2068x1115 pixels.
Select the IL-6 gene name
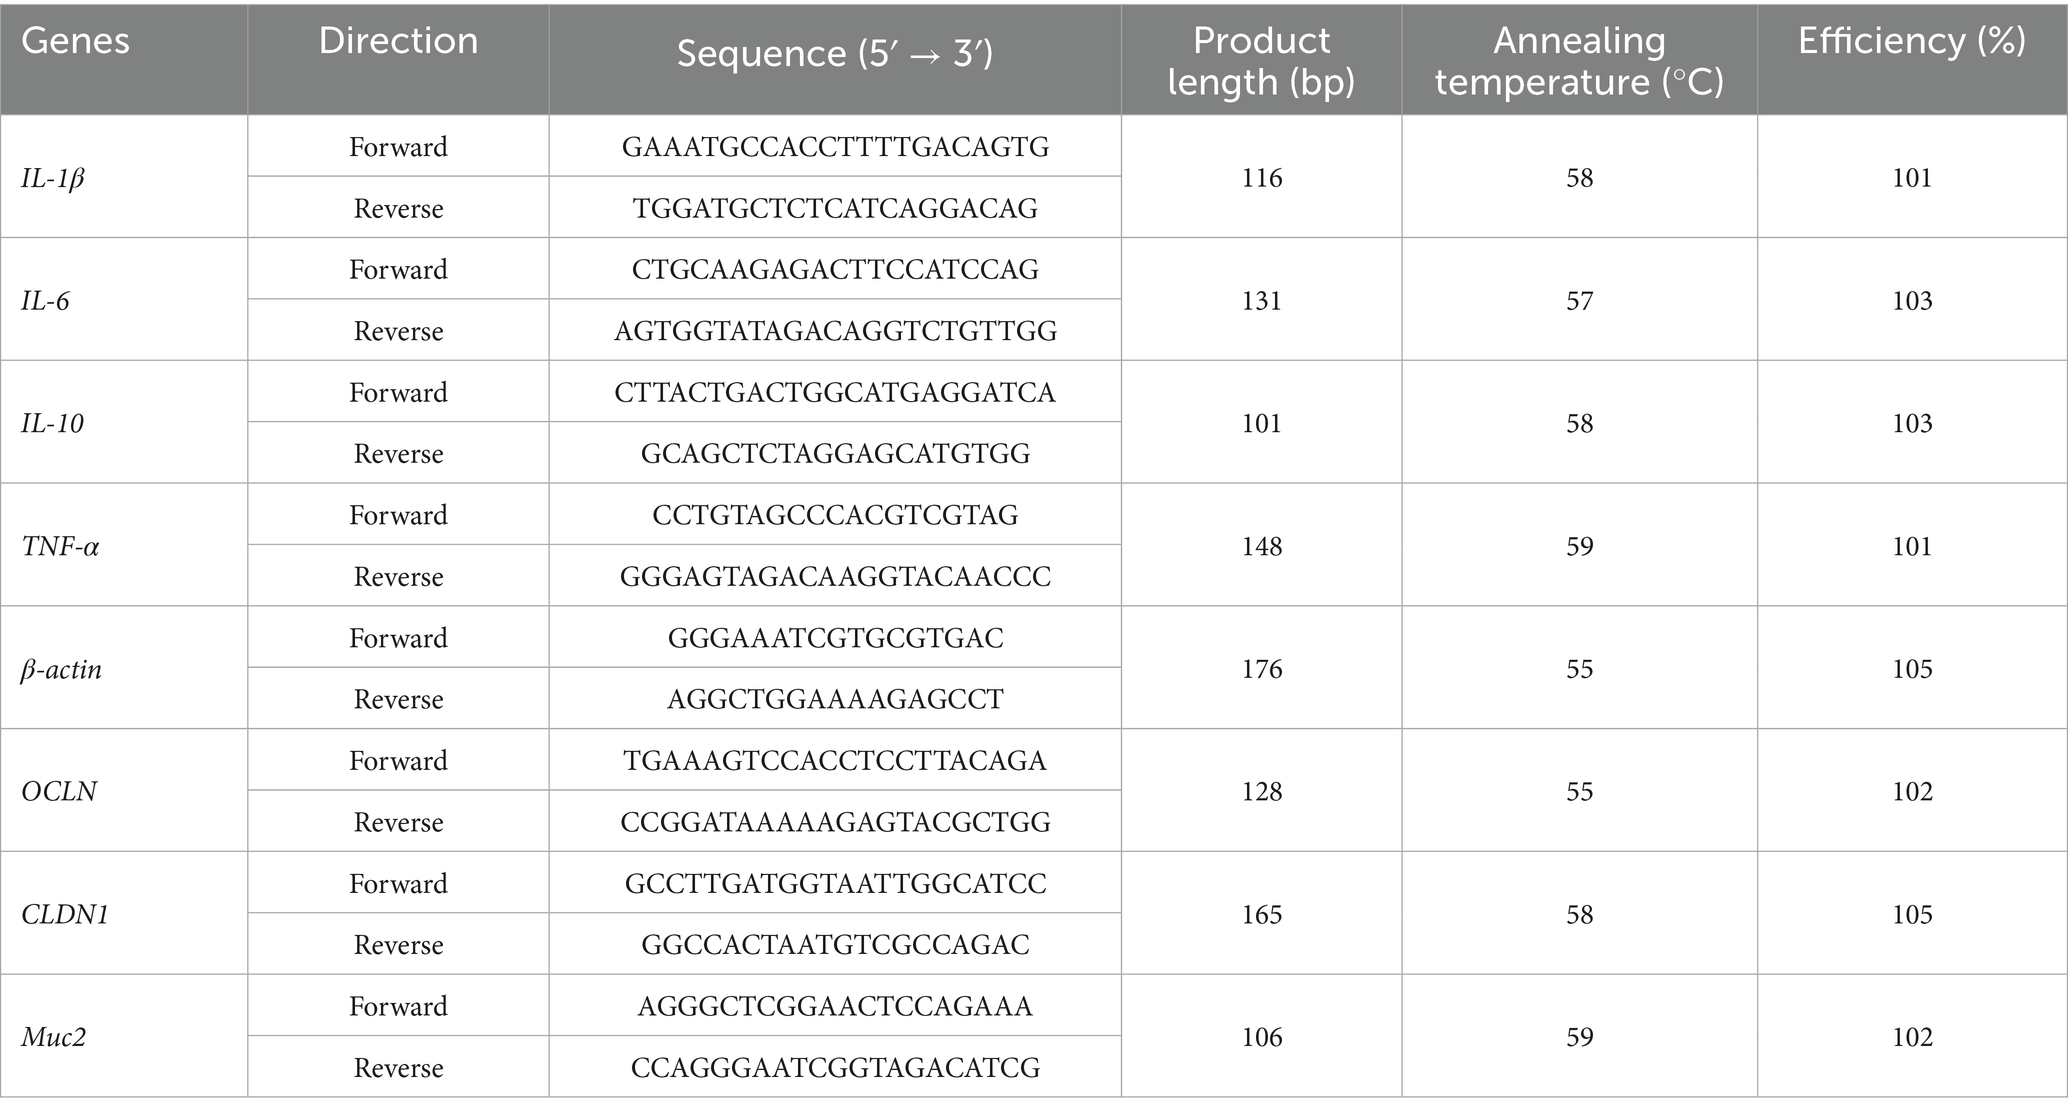click(x=45, y=301)
